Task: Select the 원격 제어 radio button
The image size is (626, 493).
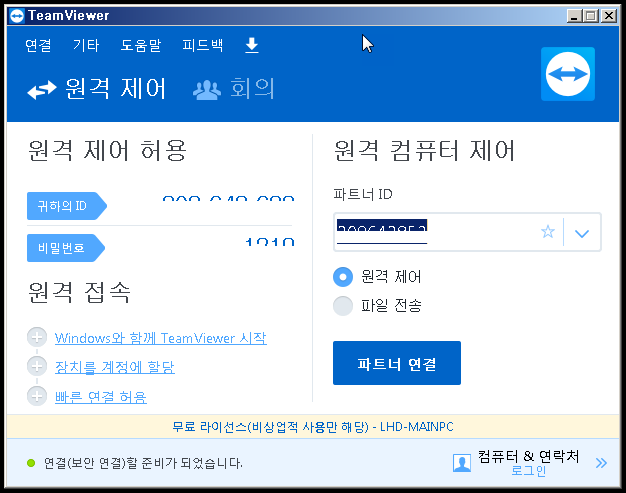Action: [343, 277]
